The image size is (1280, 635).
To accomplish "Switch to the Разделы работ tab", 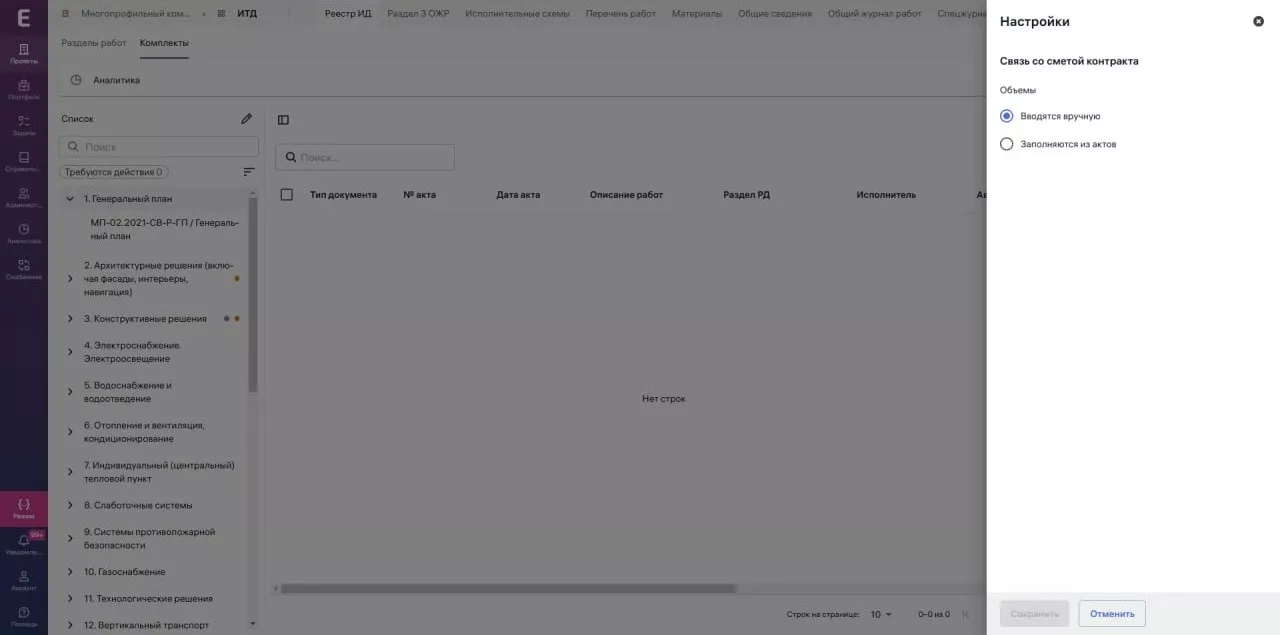I will (94, 43).
